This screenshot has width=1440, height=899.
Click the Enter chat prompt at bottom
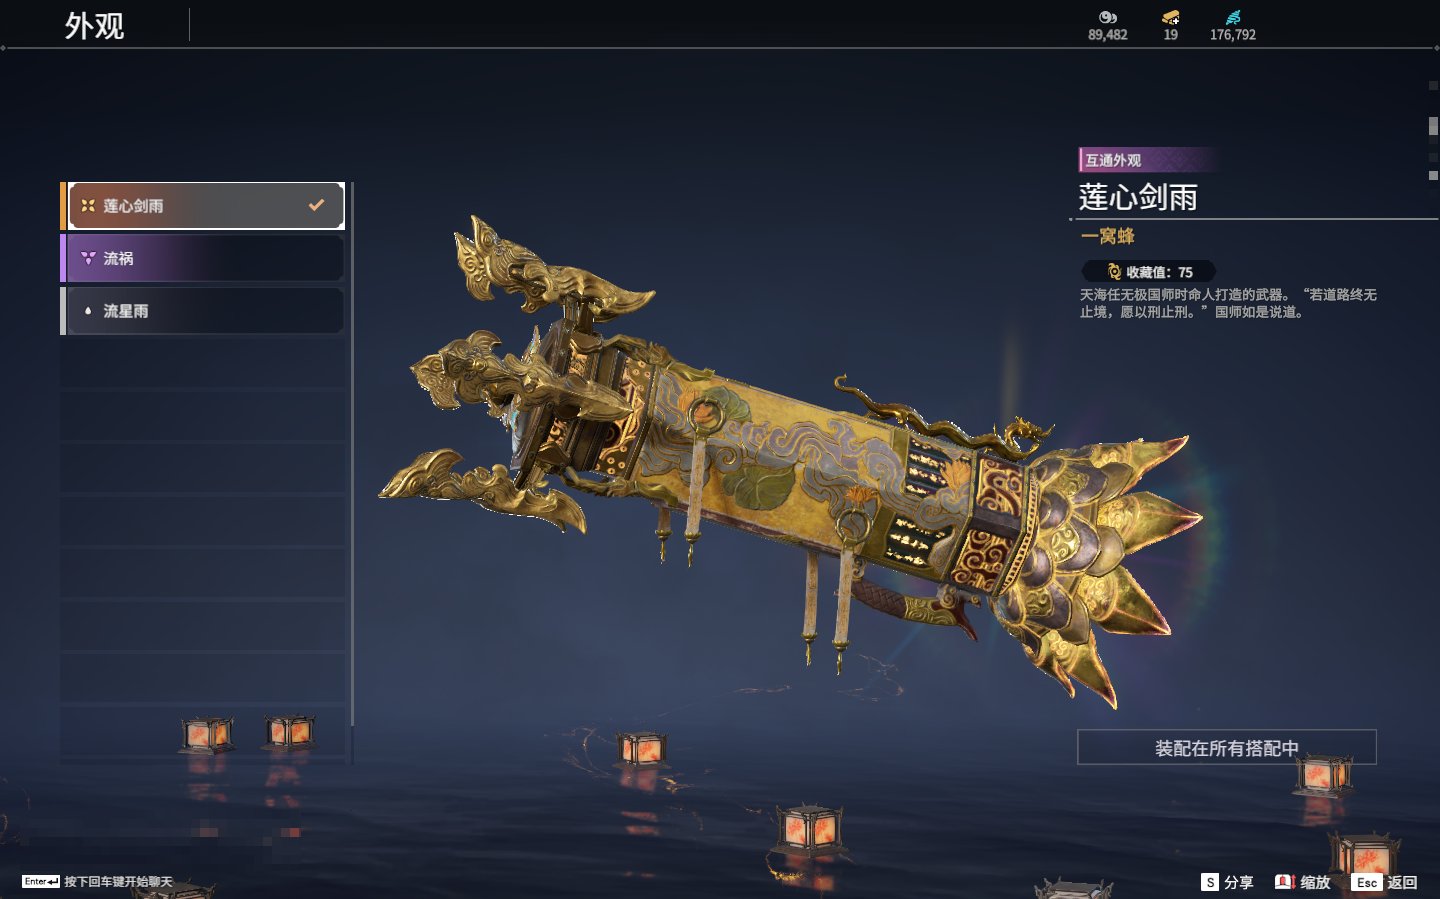97,882
